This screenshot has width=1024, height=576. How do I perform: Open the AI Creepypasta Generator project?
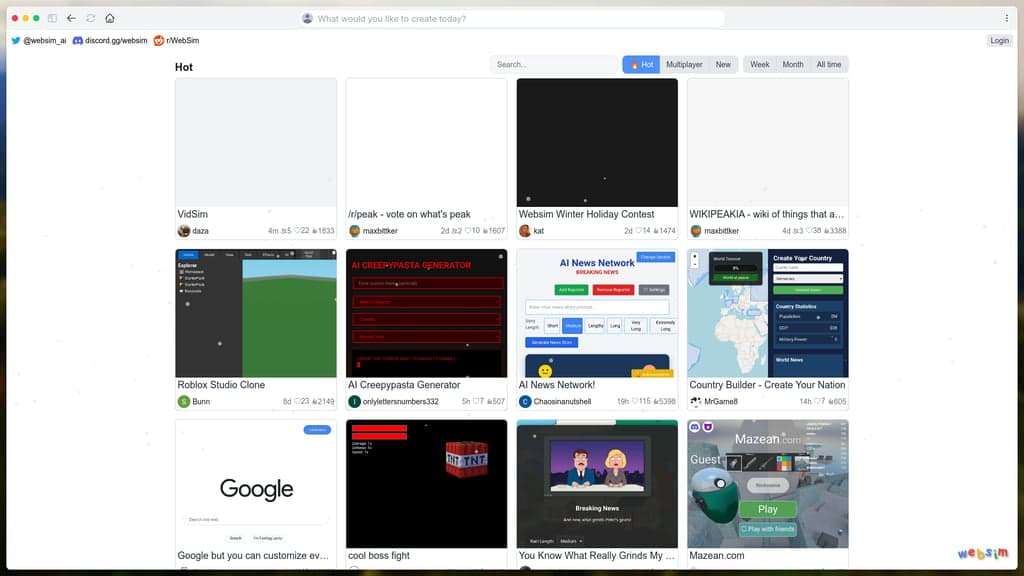click(x=426, y=313)
